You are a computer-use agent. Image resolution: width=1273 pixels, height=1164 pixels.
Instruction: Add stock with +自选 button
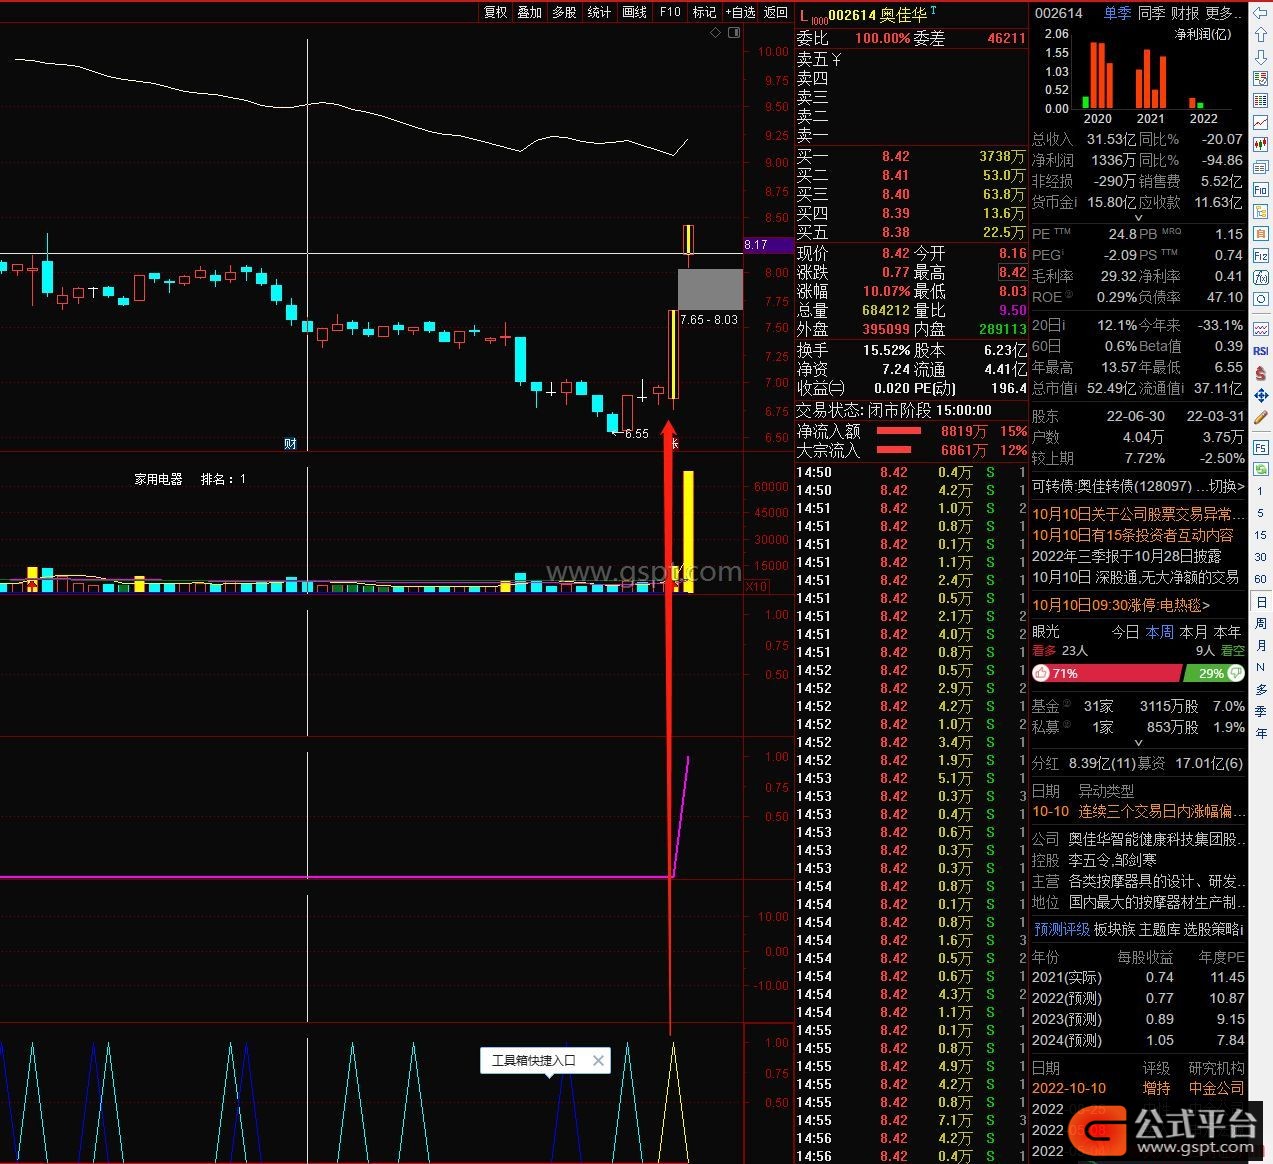click(740, 12)
